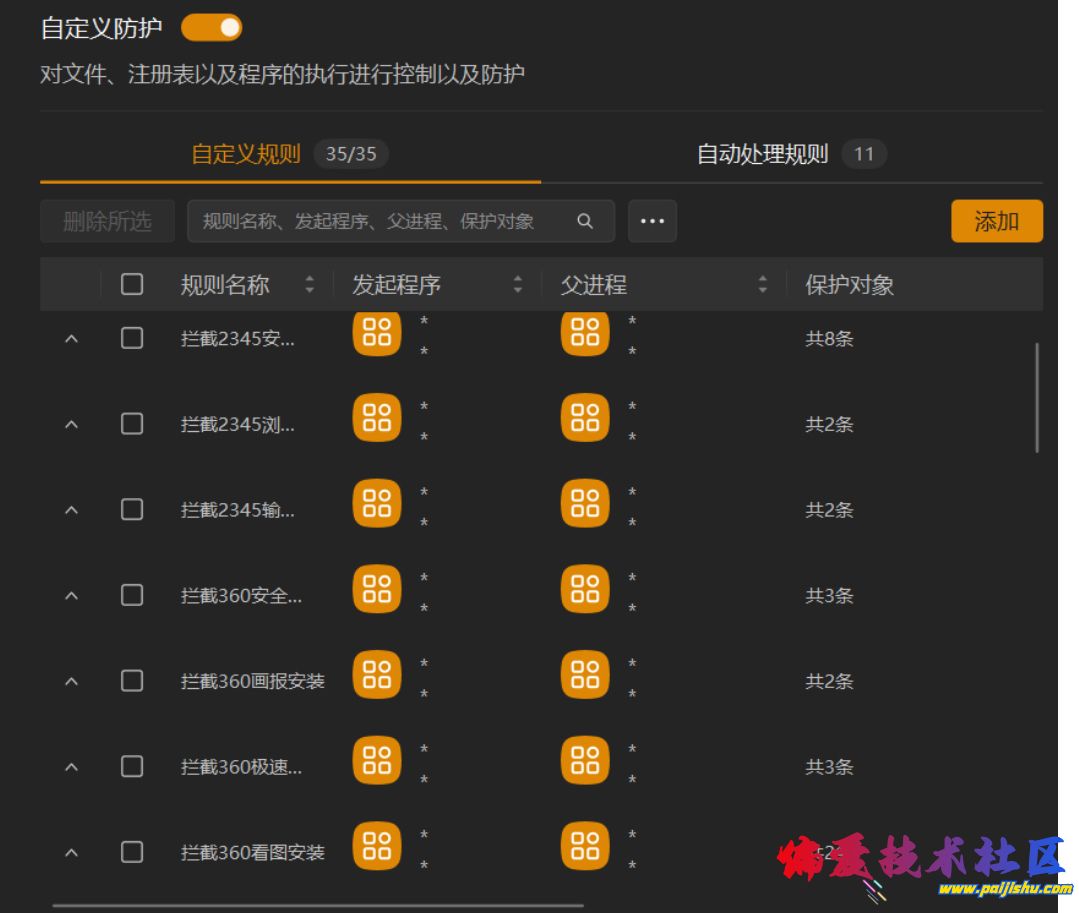Select the 自定义规则 tab
This screenshot has width=1079, height=913.
click(x=246, y=154)
